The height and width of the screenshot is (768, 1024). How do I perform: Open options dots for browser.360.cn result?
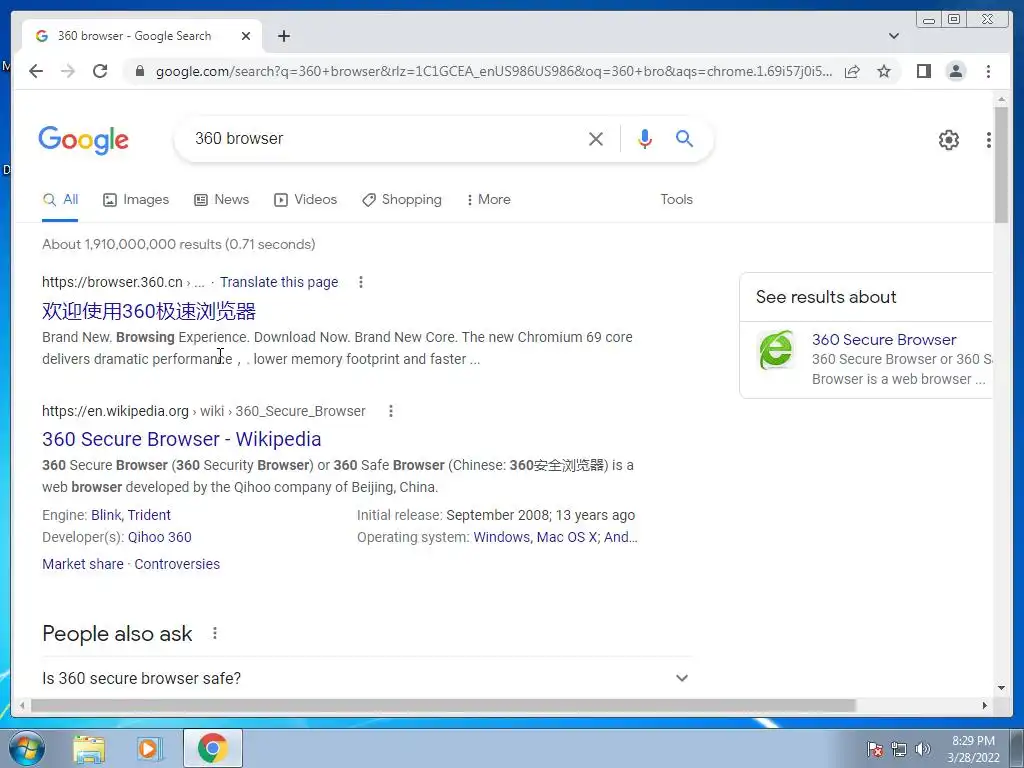[360, 282]
